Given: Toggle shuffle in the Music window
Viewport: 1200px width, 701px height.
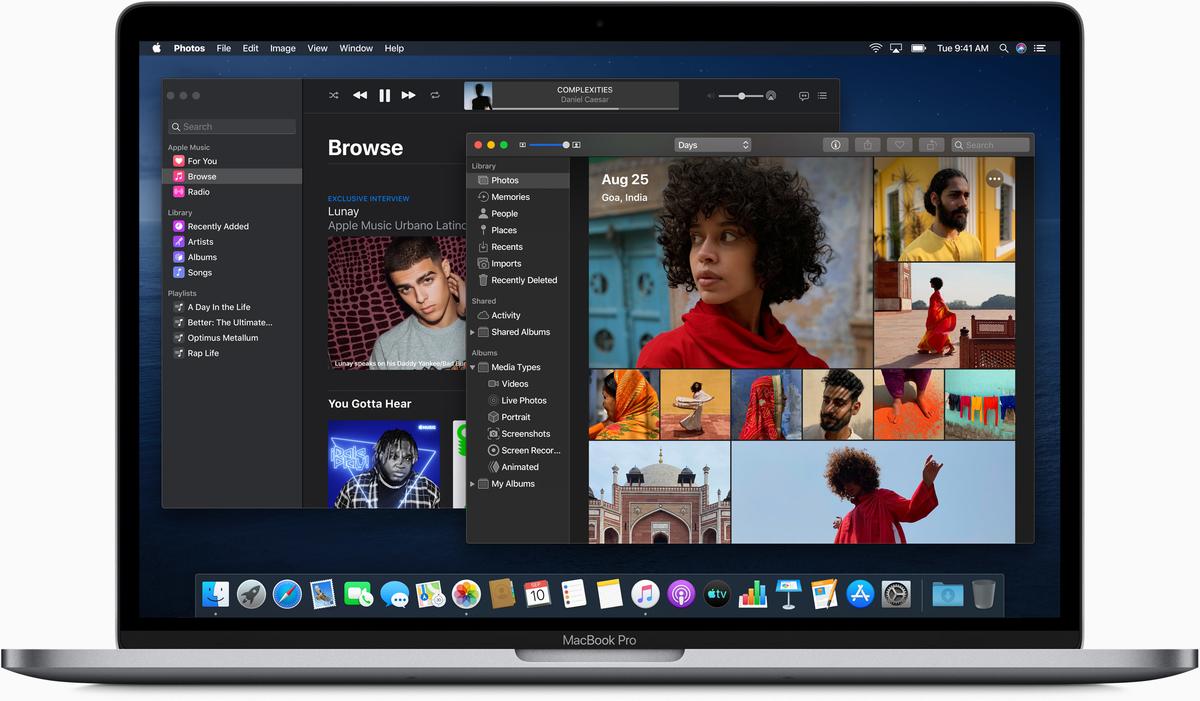Looking at the screenshot, I should pyautogui.click(x=334, y=95).
